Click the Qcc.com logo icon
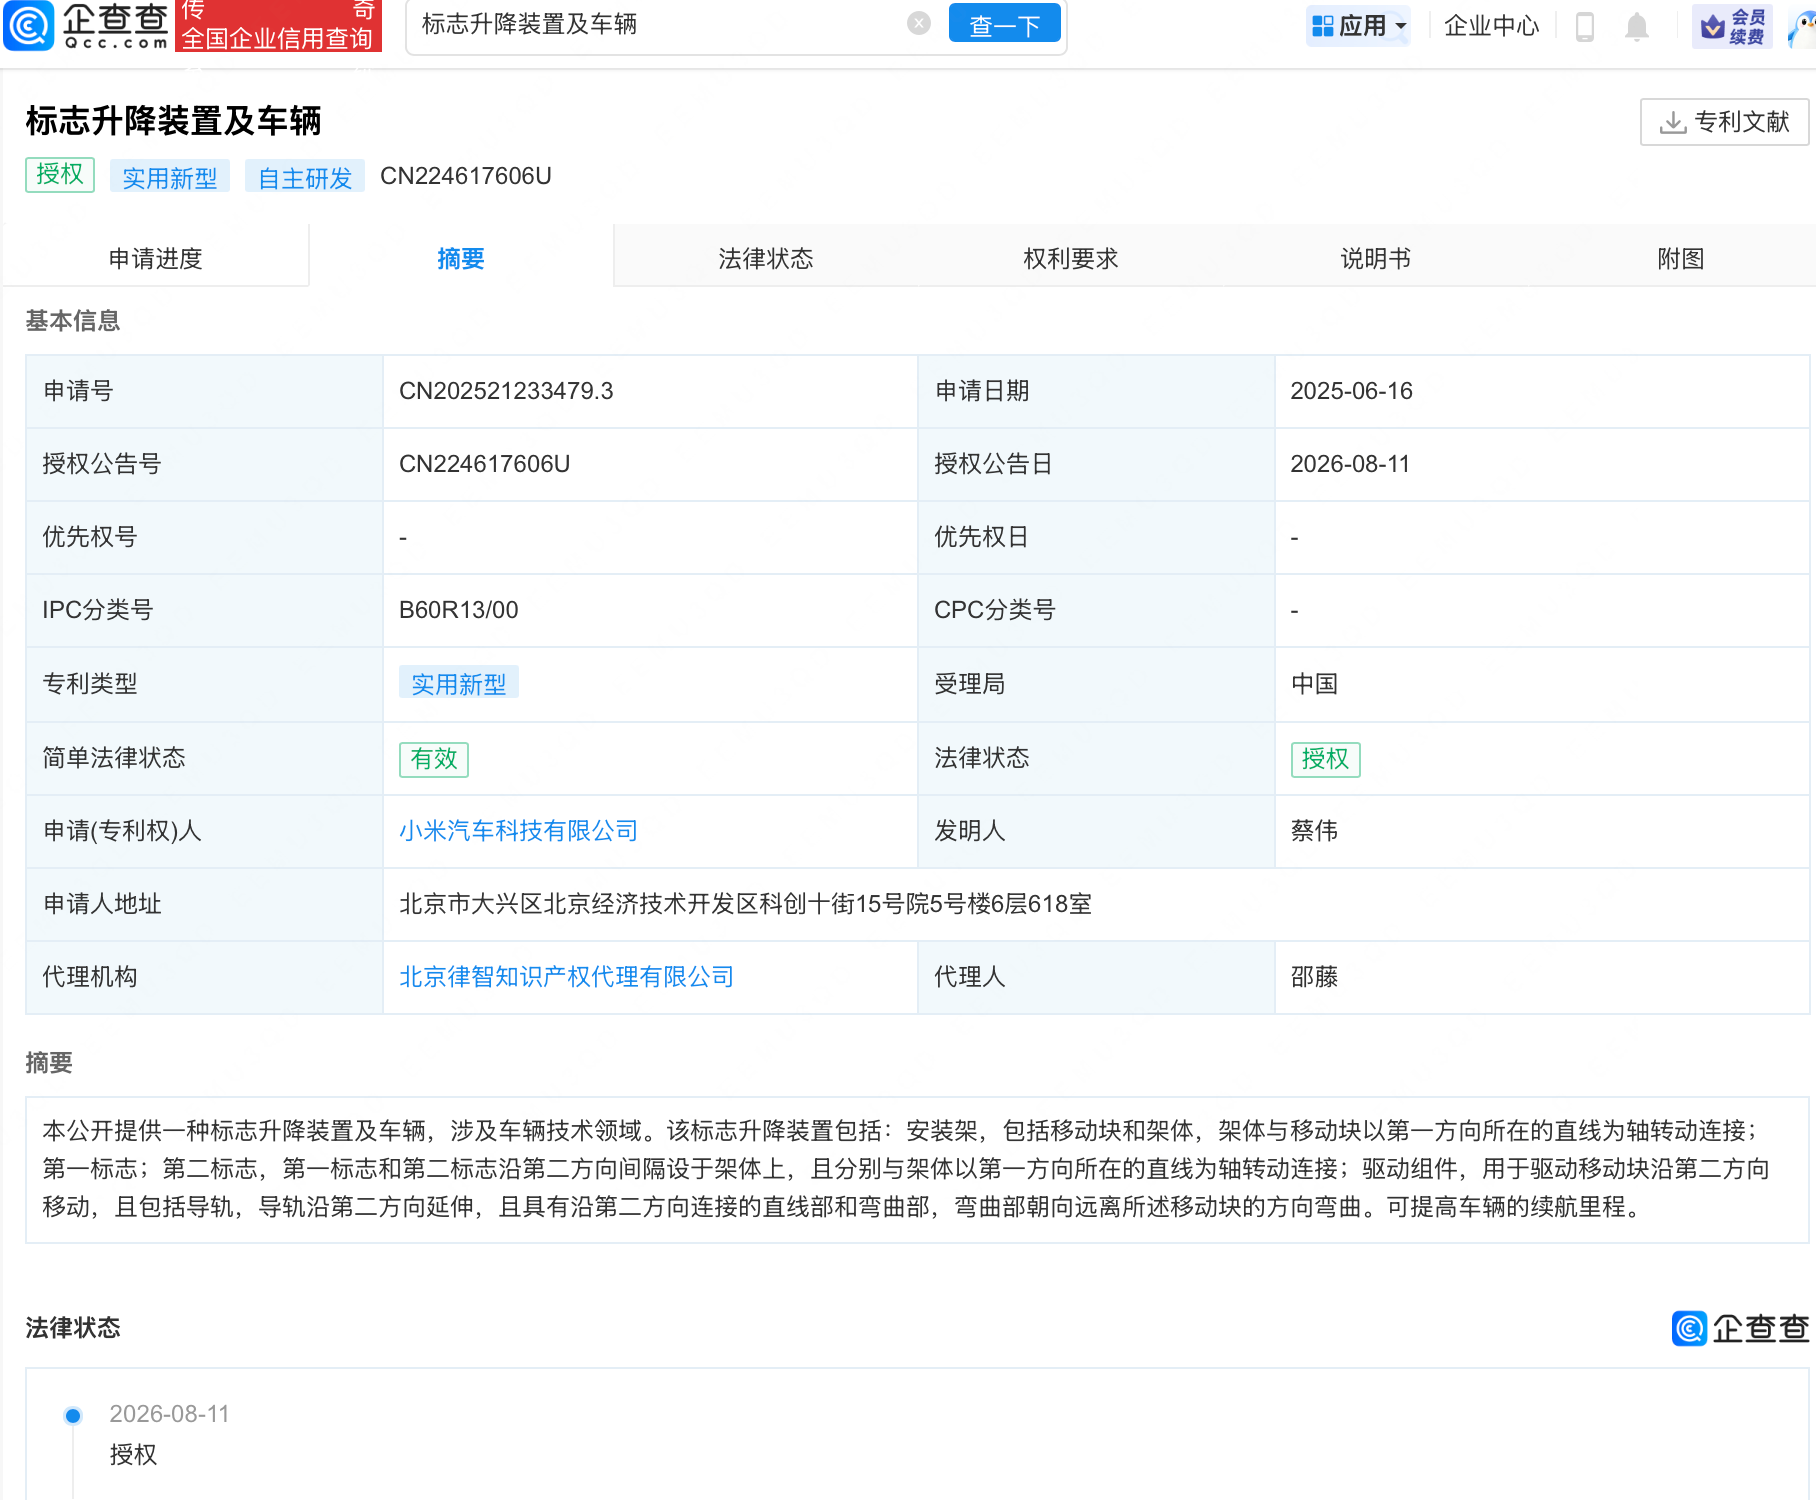This screenshot has width=1816, height=1500. pyautogui.click(x=29, y=25)
